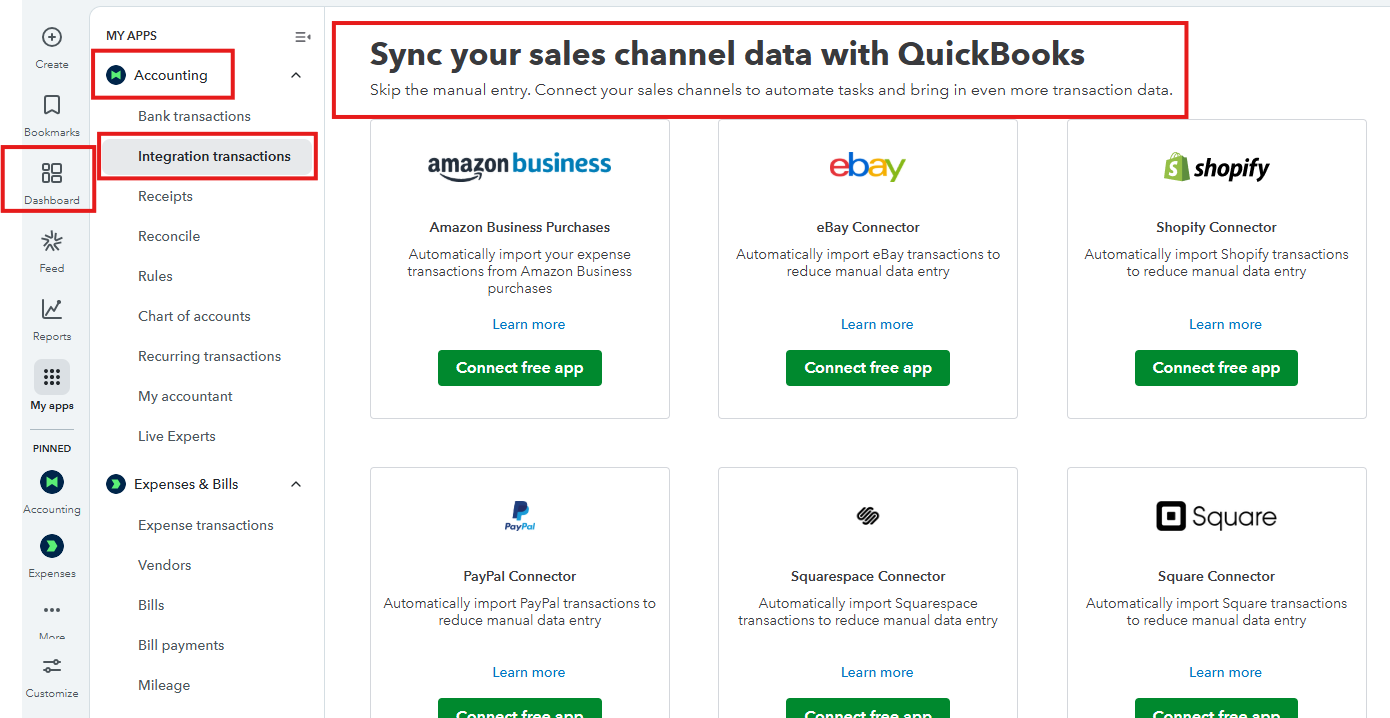Open Learn more under Amazon Business
Viewport: 1390px width, 718px height.
(x=528, y=324)
